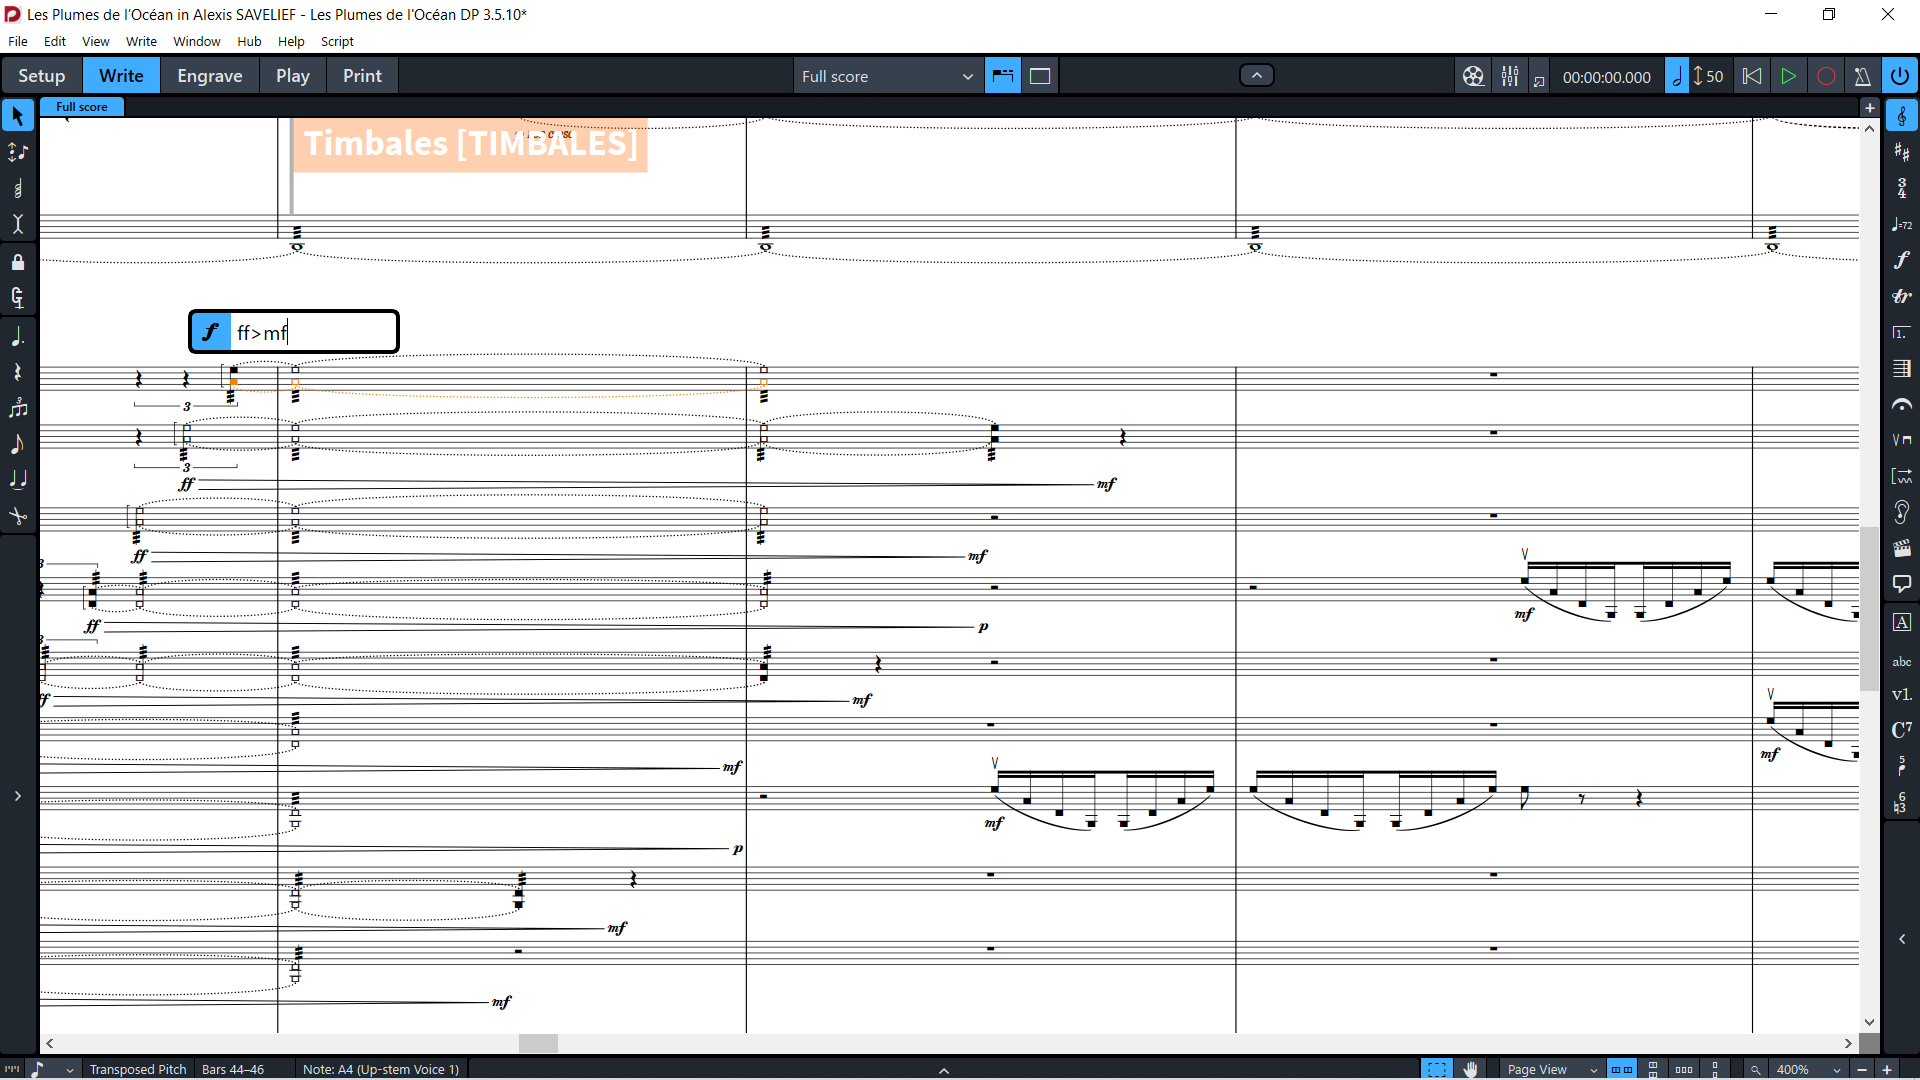Expand the left panel

(18, 796)
